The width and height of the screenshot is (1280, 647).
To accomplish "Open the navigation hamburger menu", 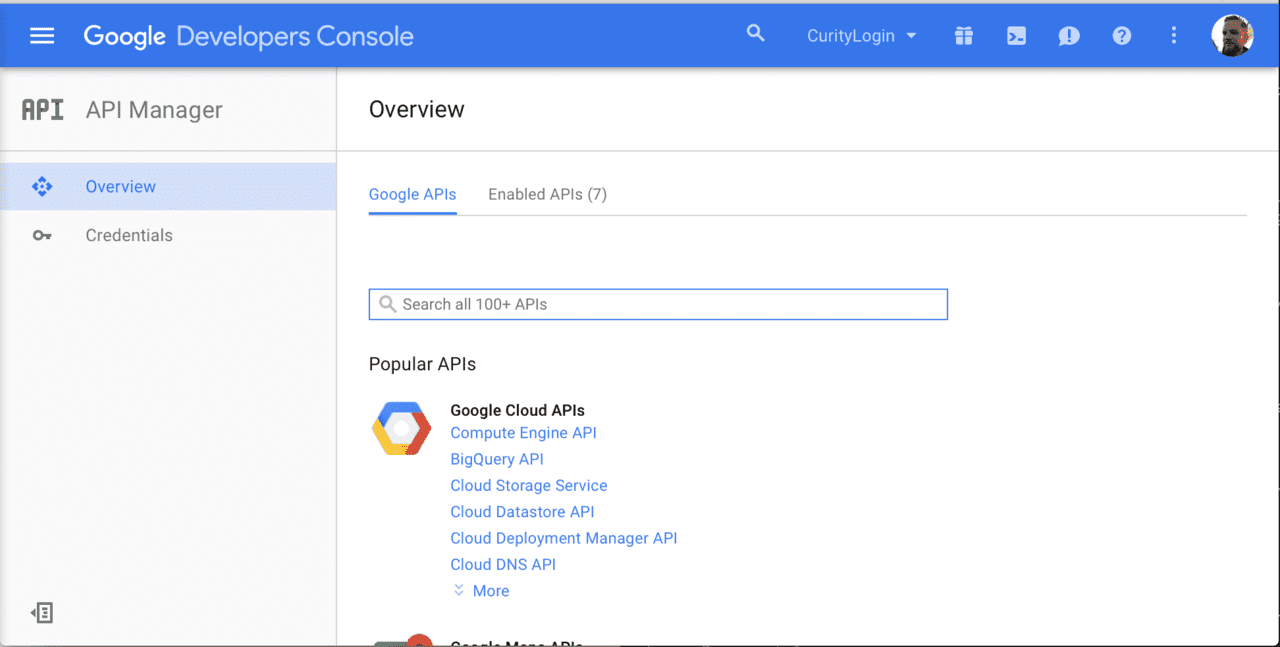I will [x=41, y=35].
